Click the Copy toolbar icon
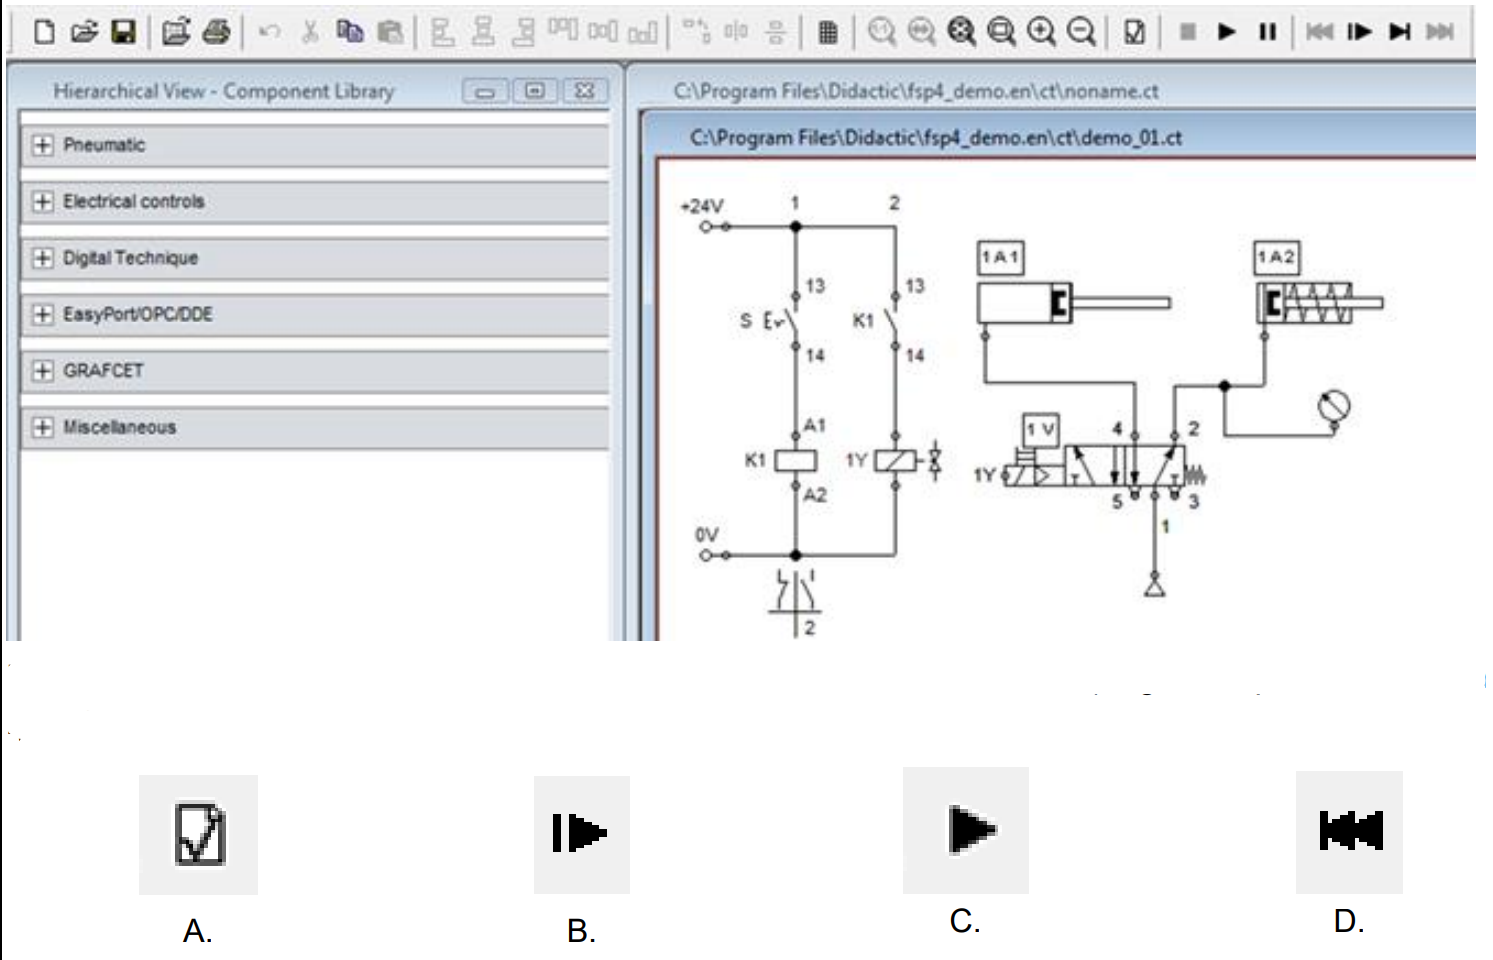1493x960 pixels. pos(349,32)
